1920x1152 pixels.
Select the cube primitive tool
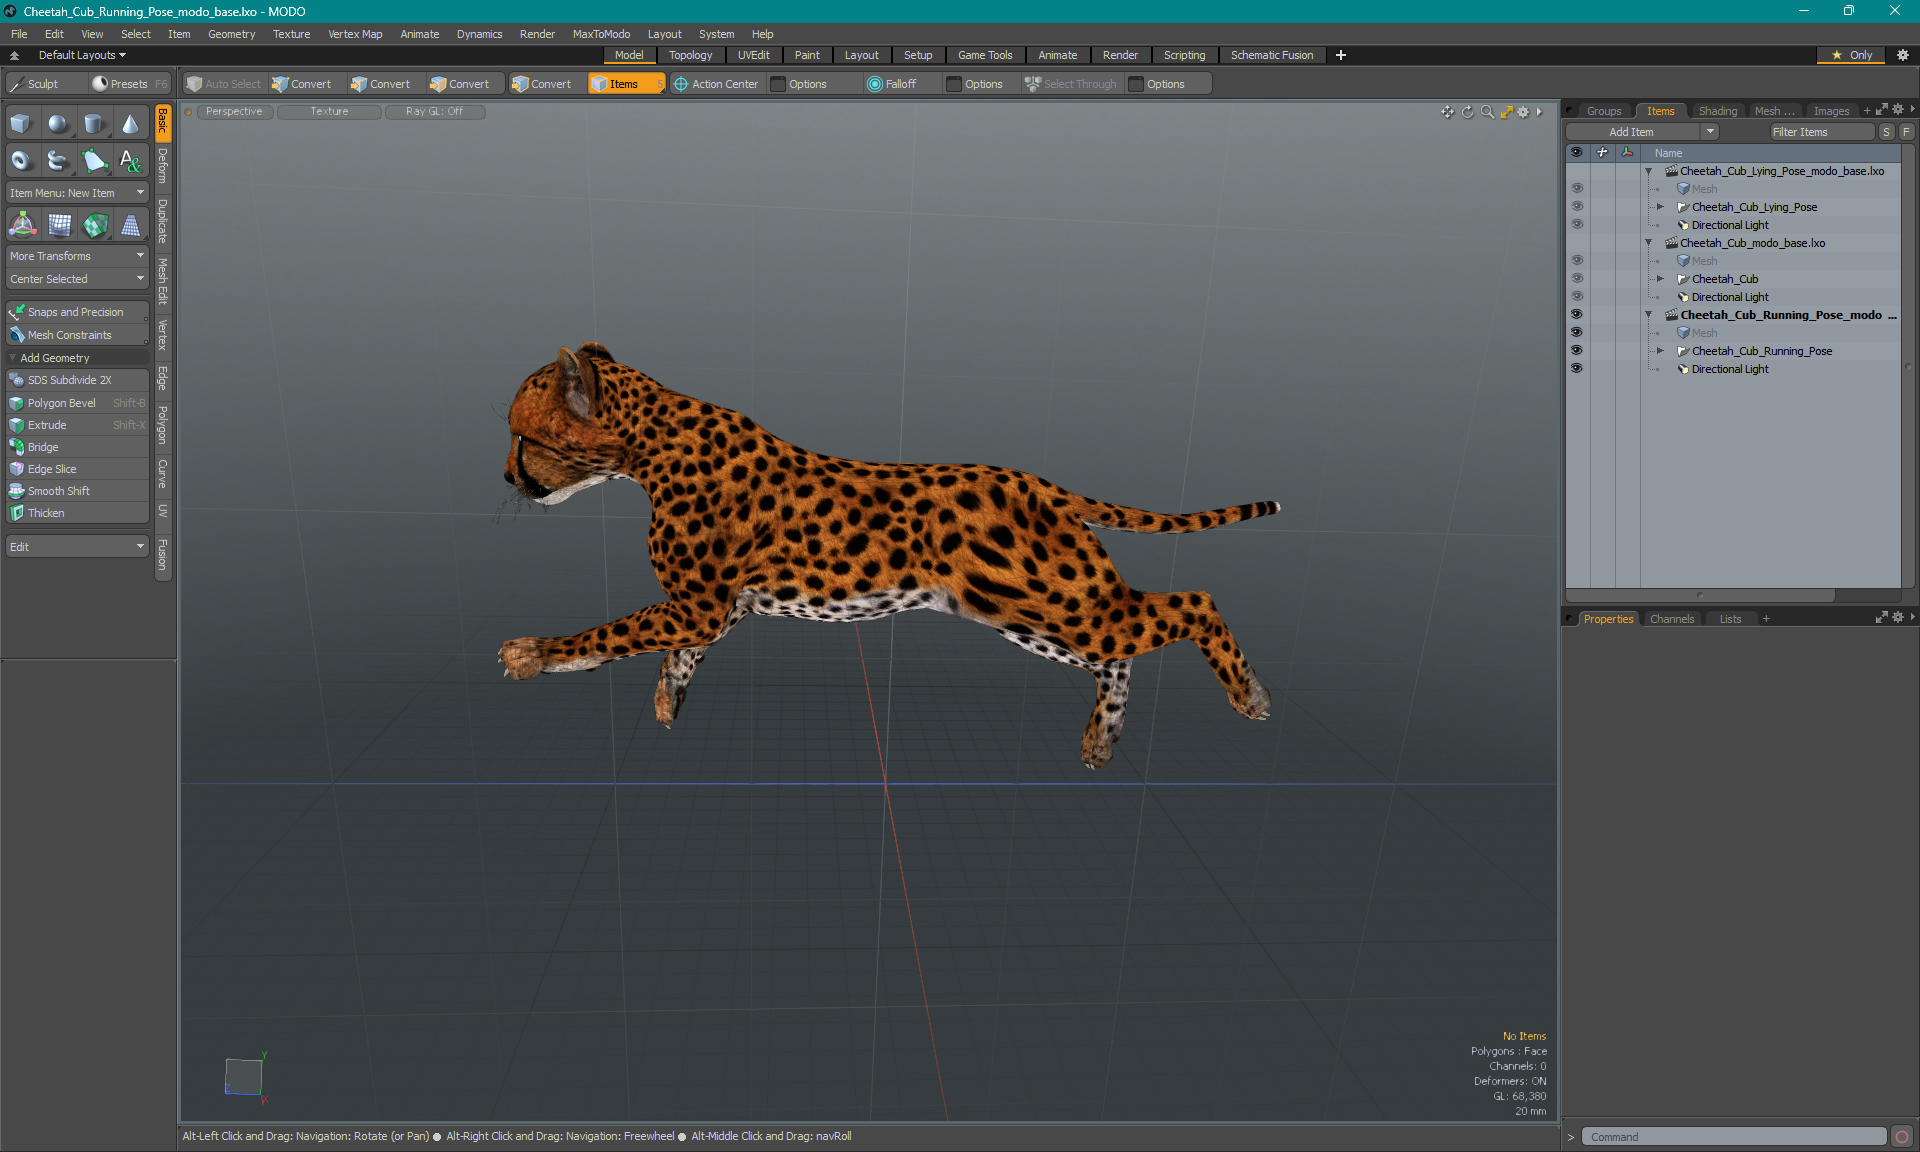click(x=21, y=124)
